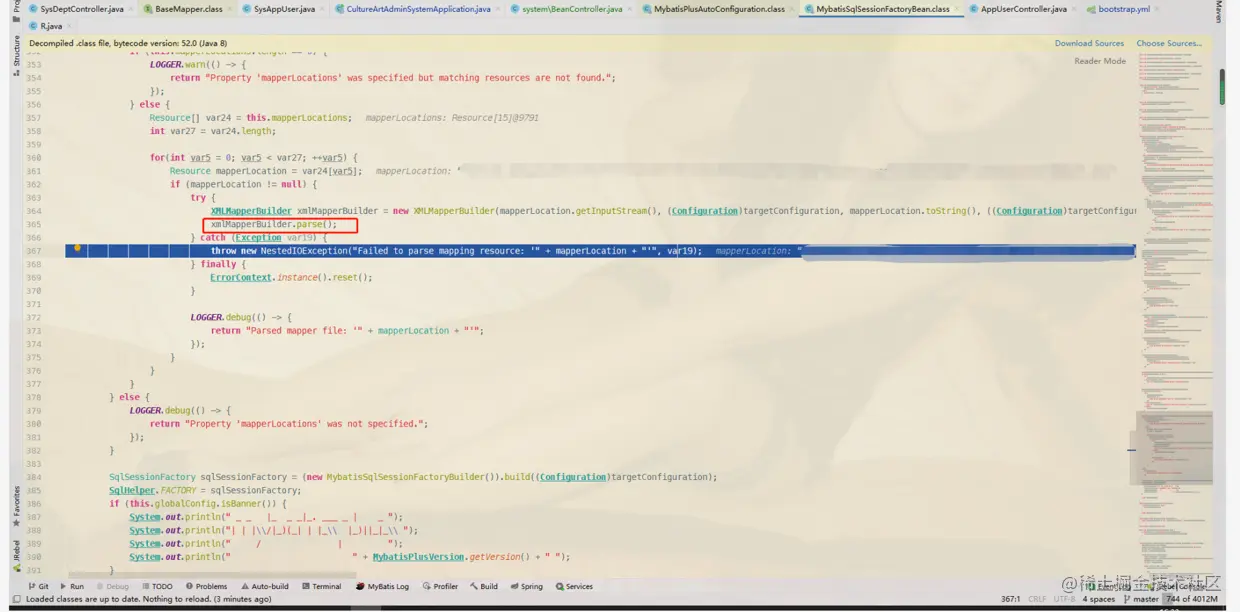Click the Choose Sources... link
Screen dimensions: 1240x612
[1168, 43]
